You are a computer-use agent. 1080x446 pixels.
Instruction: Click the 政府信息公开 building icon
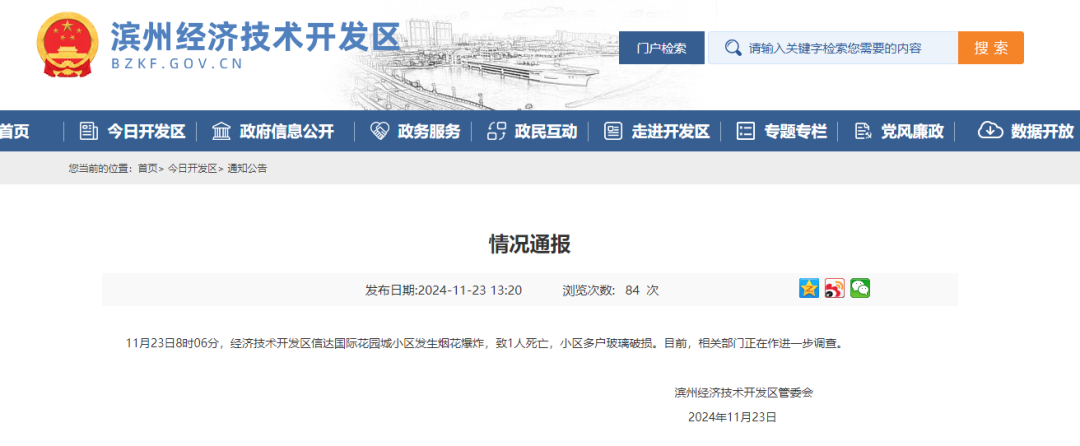pos(222,131)
